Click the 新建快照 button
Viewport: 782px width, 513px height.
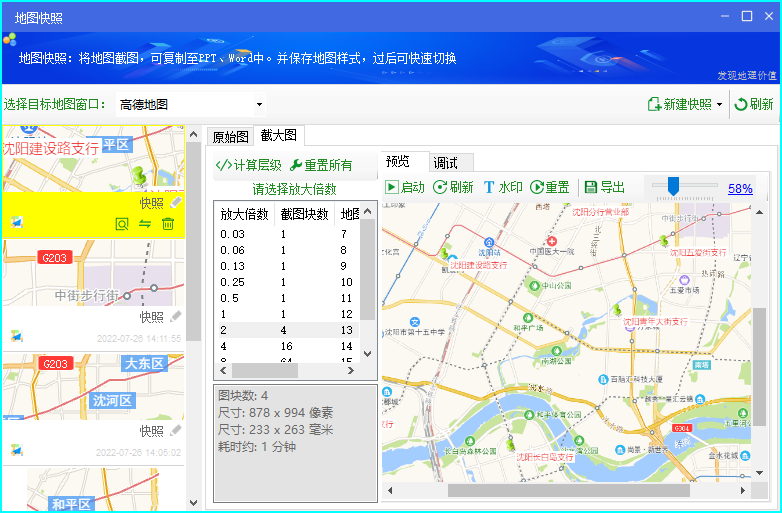679,104
